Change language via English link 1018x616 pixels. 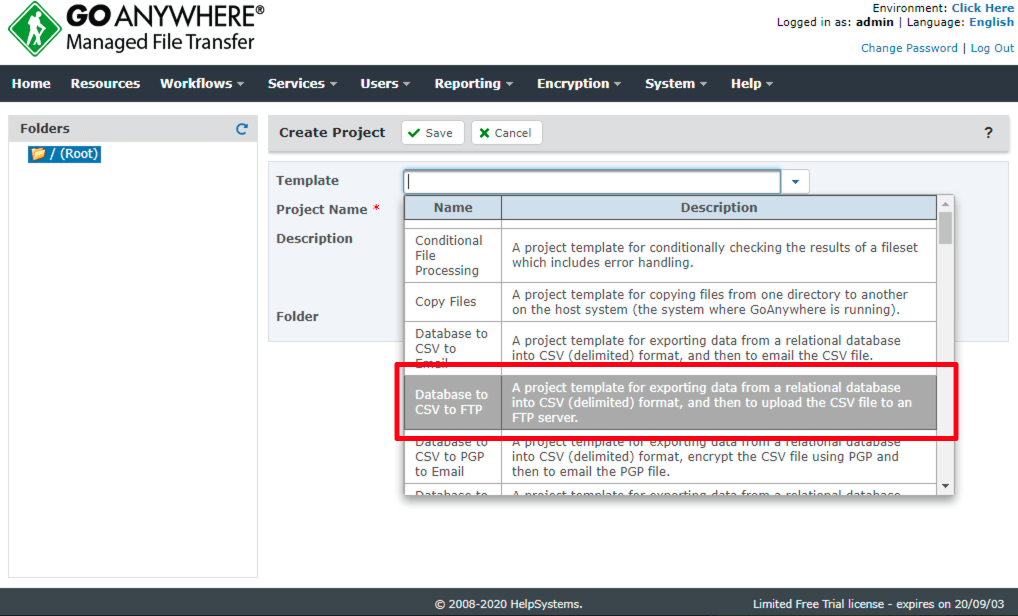pos(991,22)
